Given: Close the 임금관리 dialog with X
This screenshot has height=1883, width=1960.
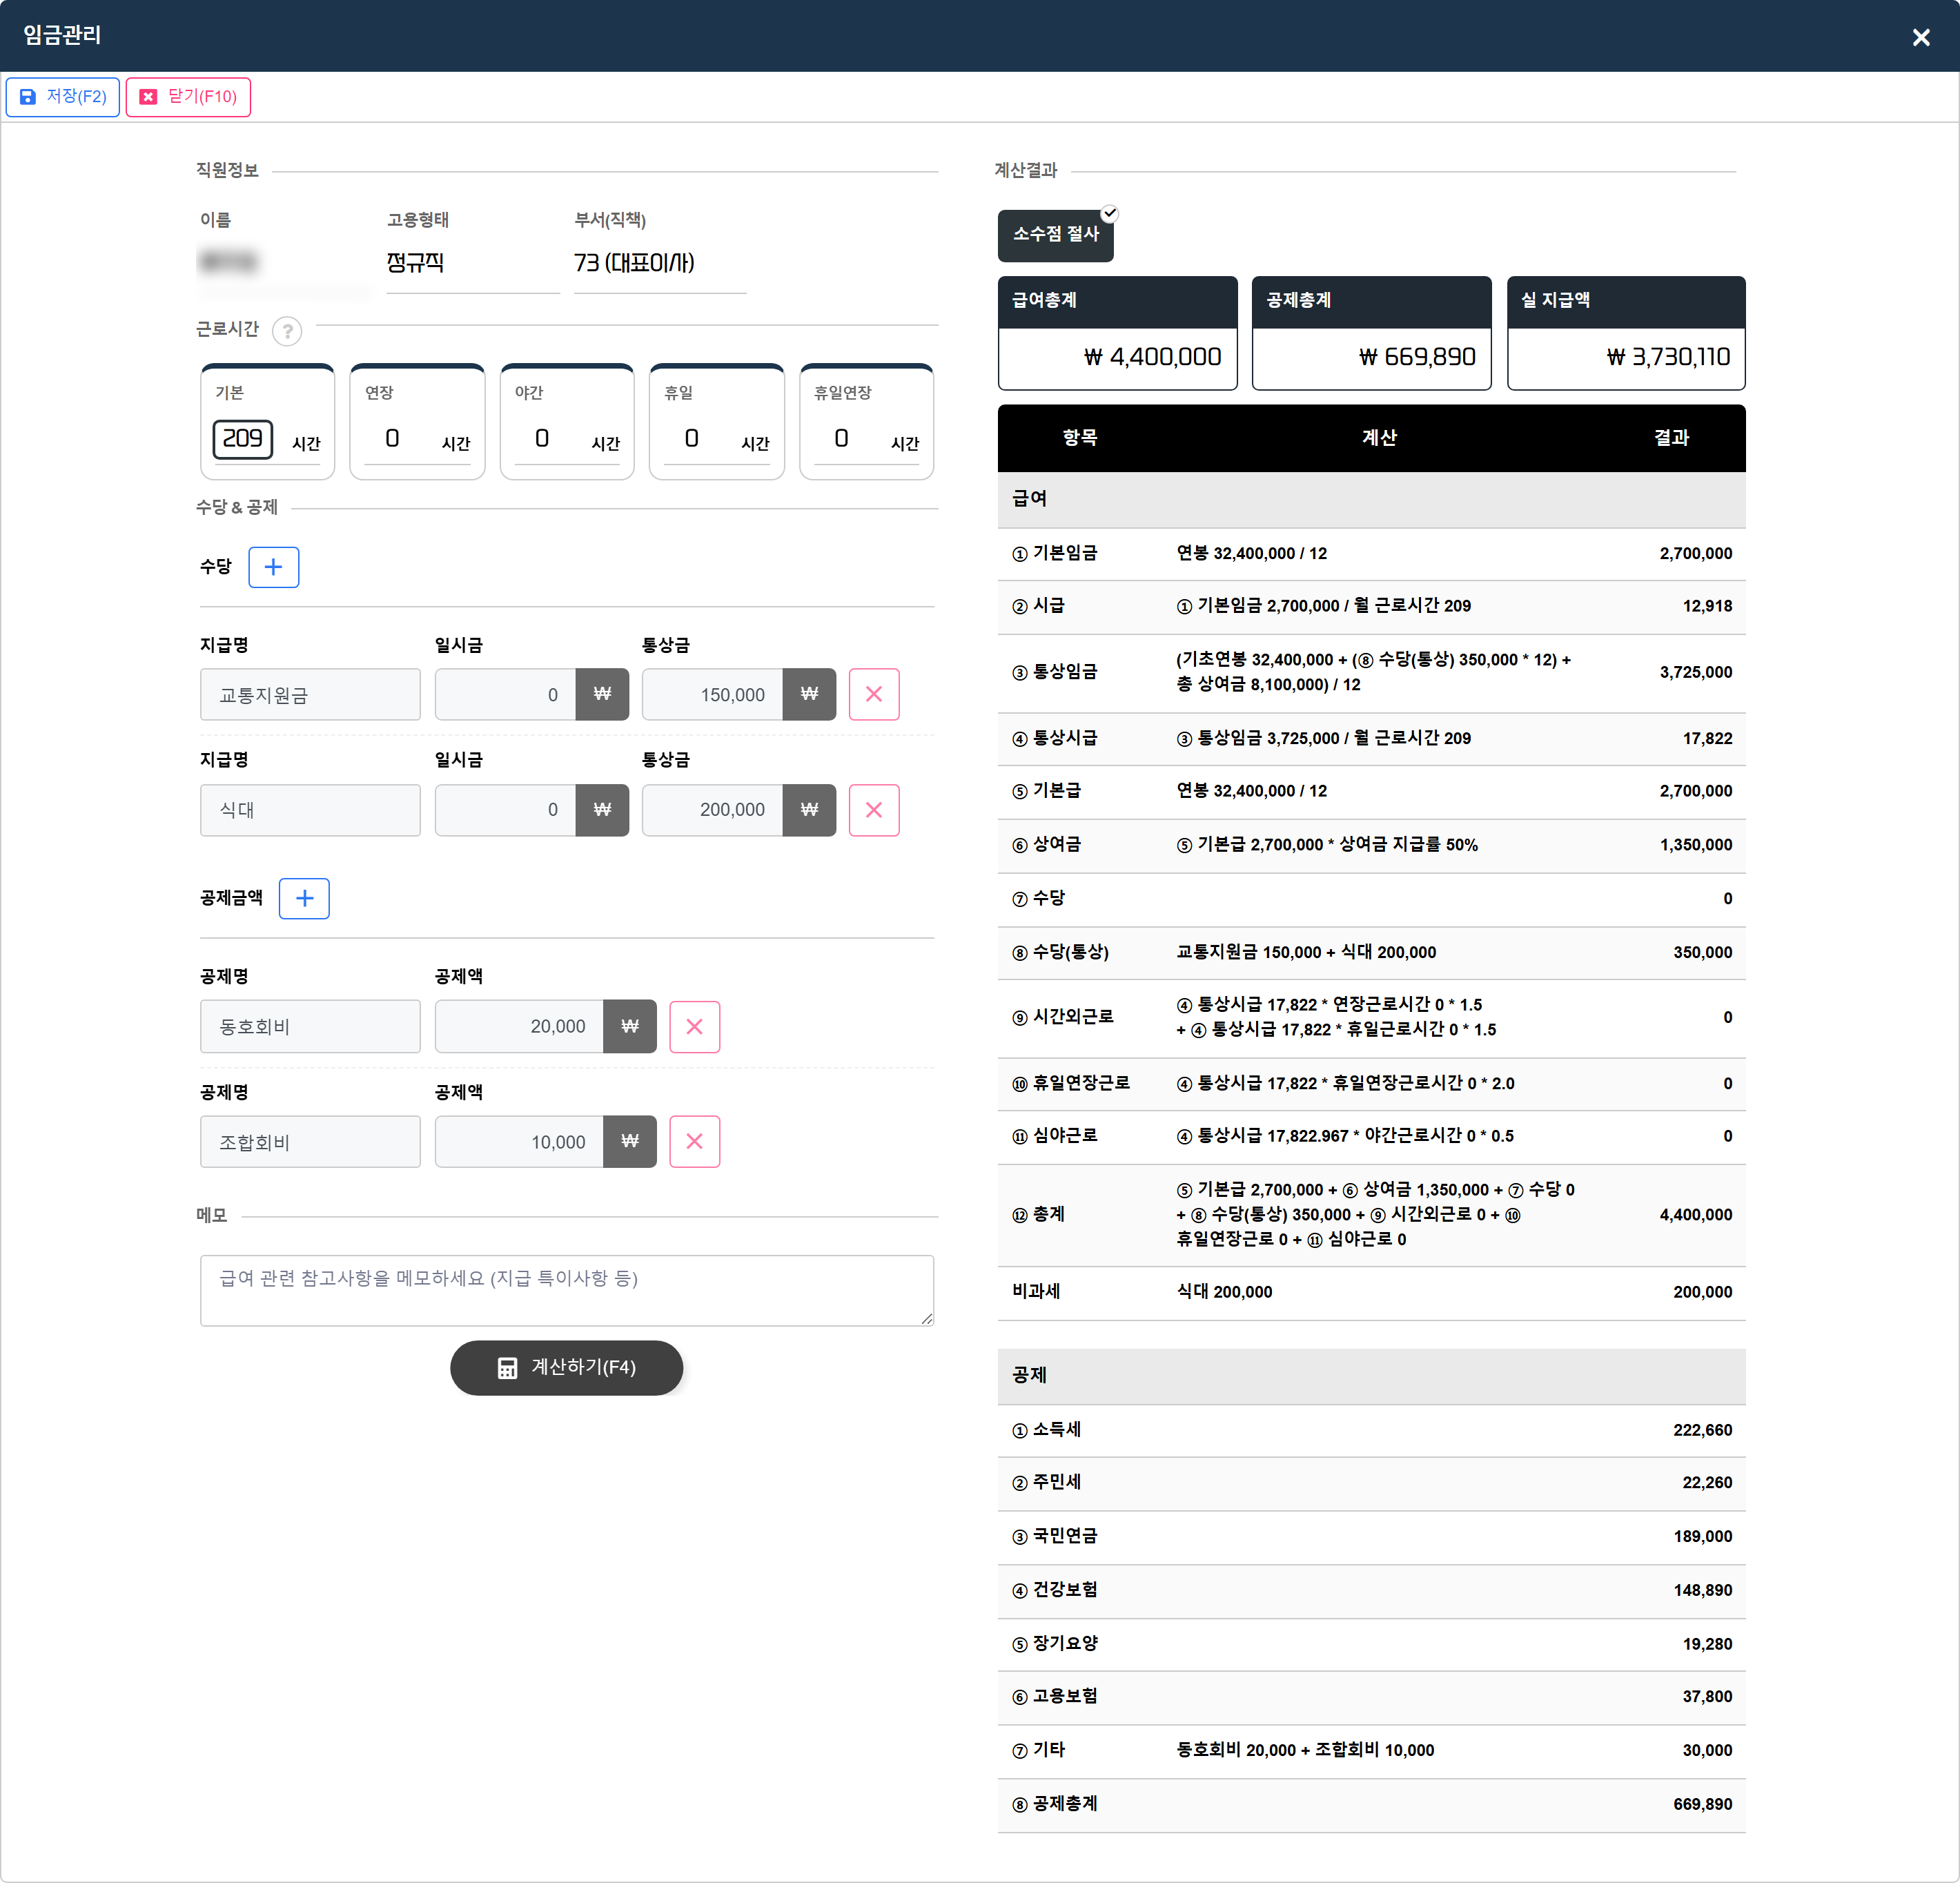Looking at the screenshot, I should click(1921, 37).
